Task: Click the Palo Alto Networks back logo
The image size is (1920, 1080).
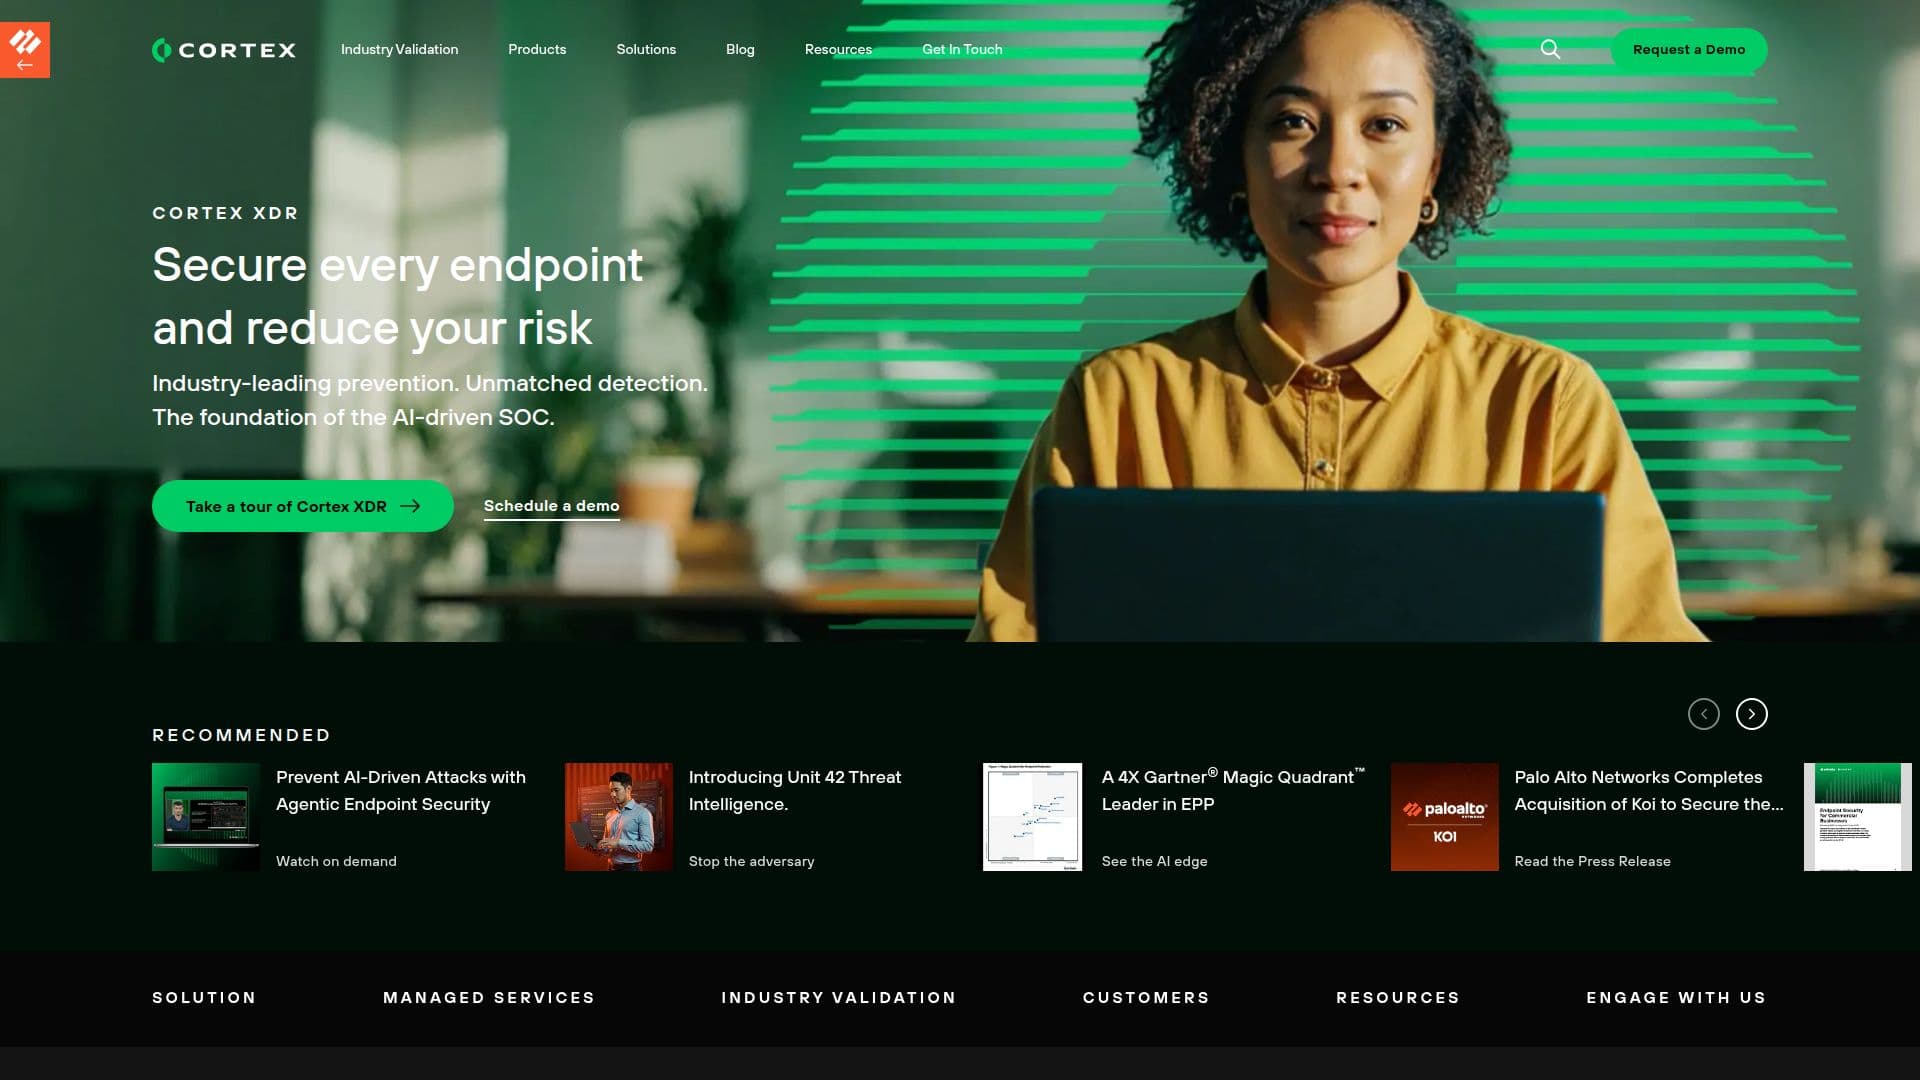Action: (25, 49)
